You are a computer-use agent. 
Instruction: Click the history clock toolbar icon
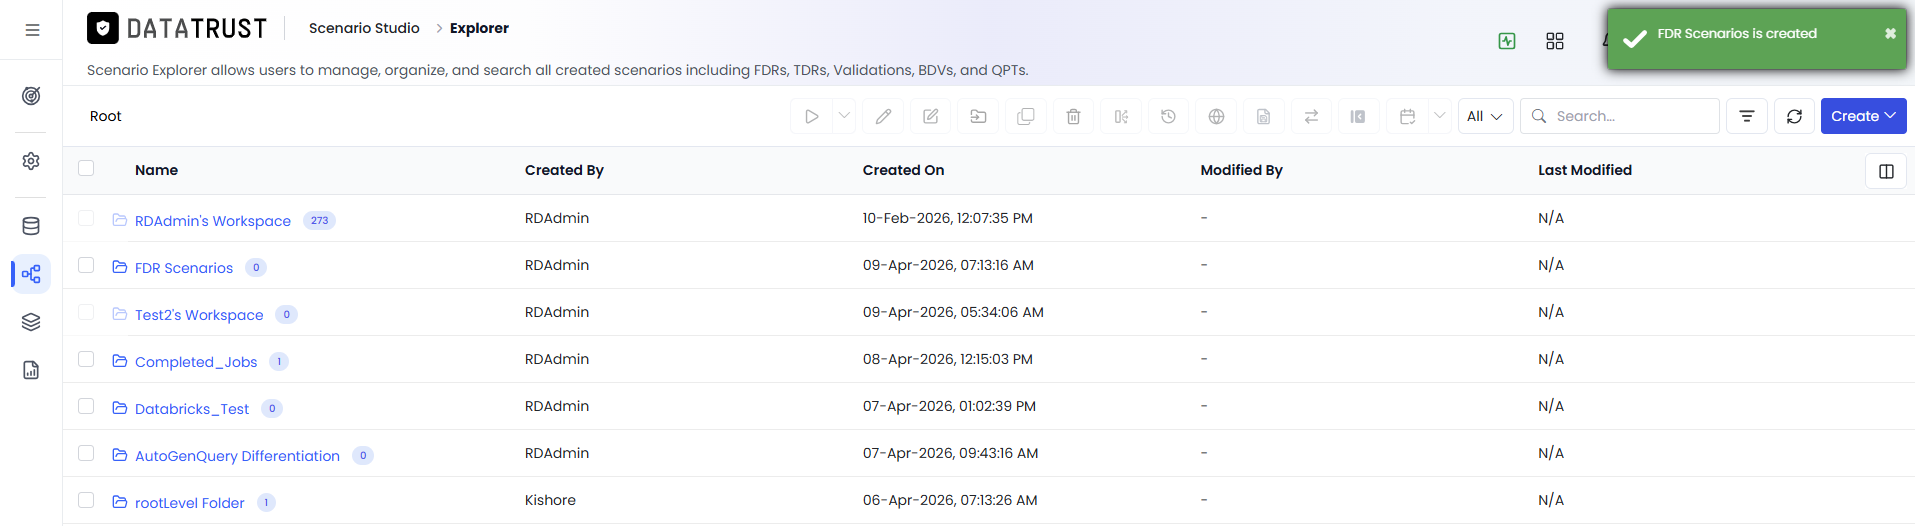click(x=1168, y=116)
